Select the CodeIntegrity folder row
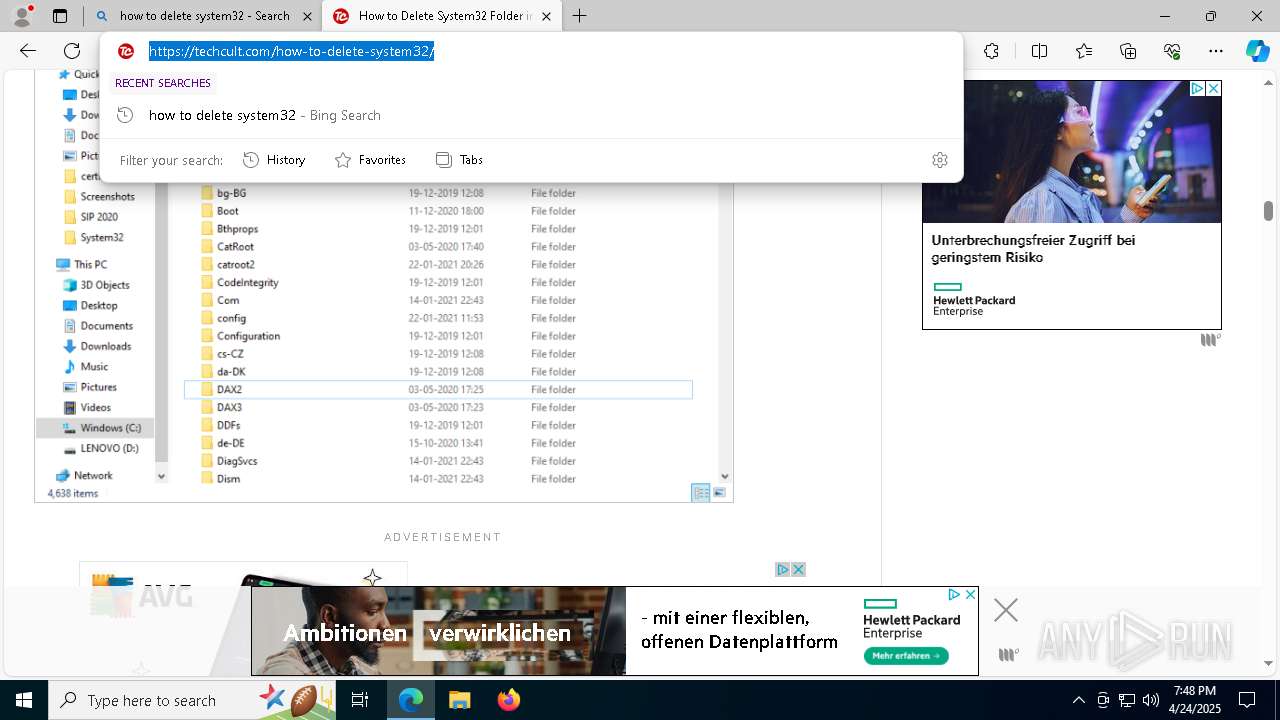1280x720 pixels. (x=438, y=283)
